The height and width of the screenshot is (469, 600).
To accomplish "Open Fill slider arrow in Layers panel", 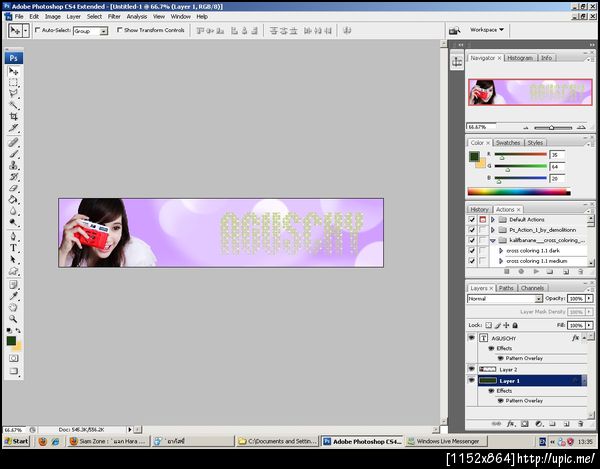I will coord(589,325).
